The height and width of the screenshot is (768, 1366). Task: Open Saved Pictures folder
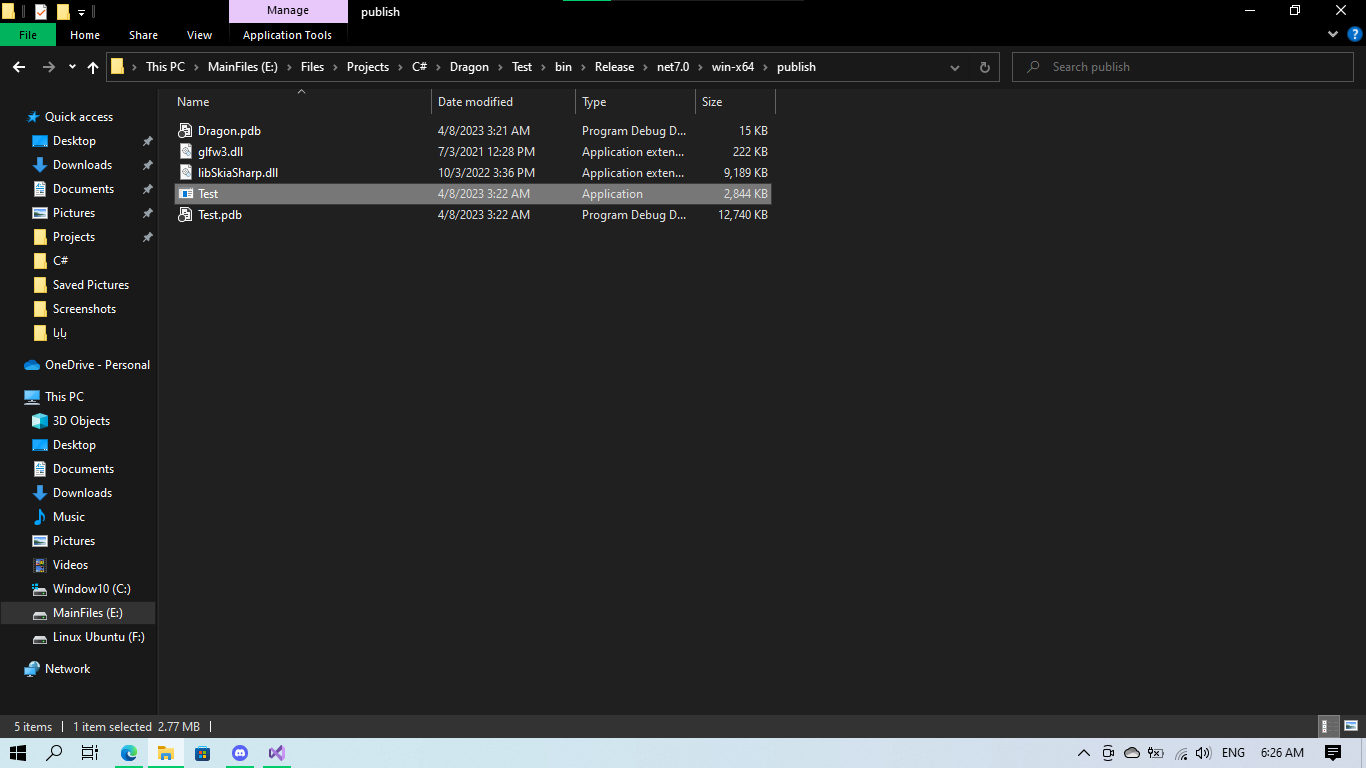90,285
